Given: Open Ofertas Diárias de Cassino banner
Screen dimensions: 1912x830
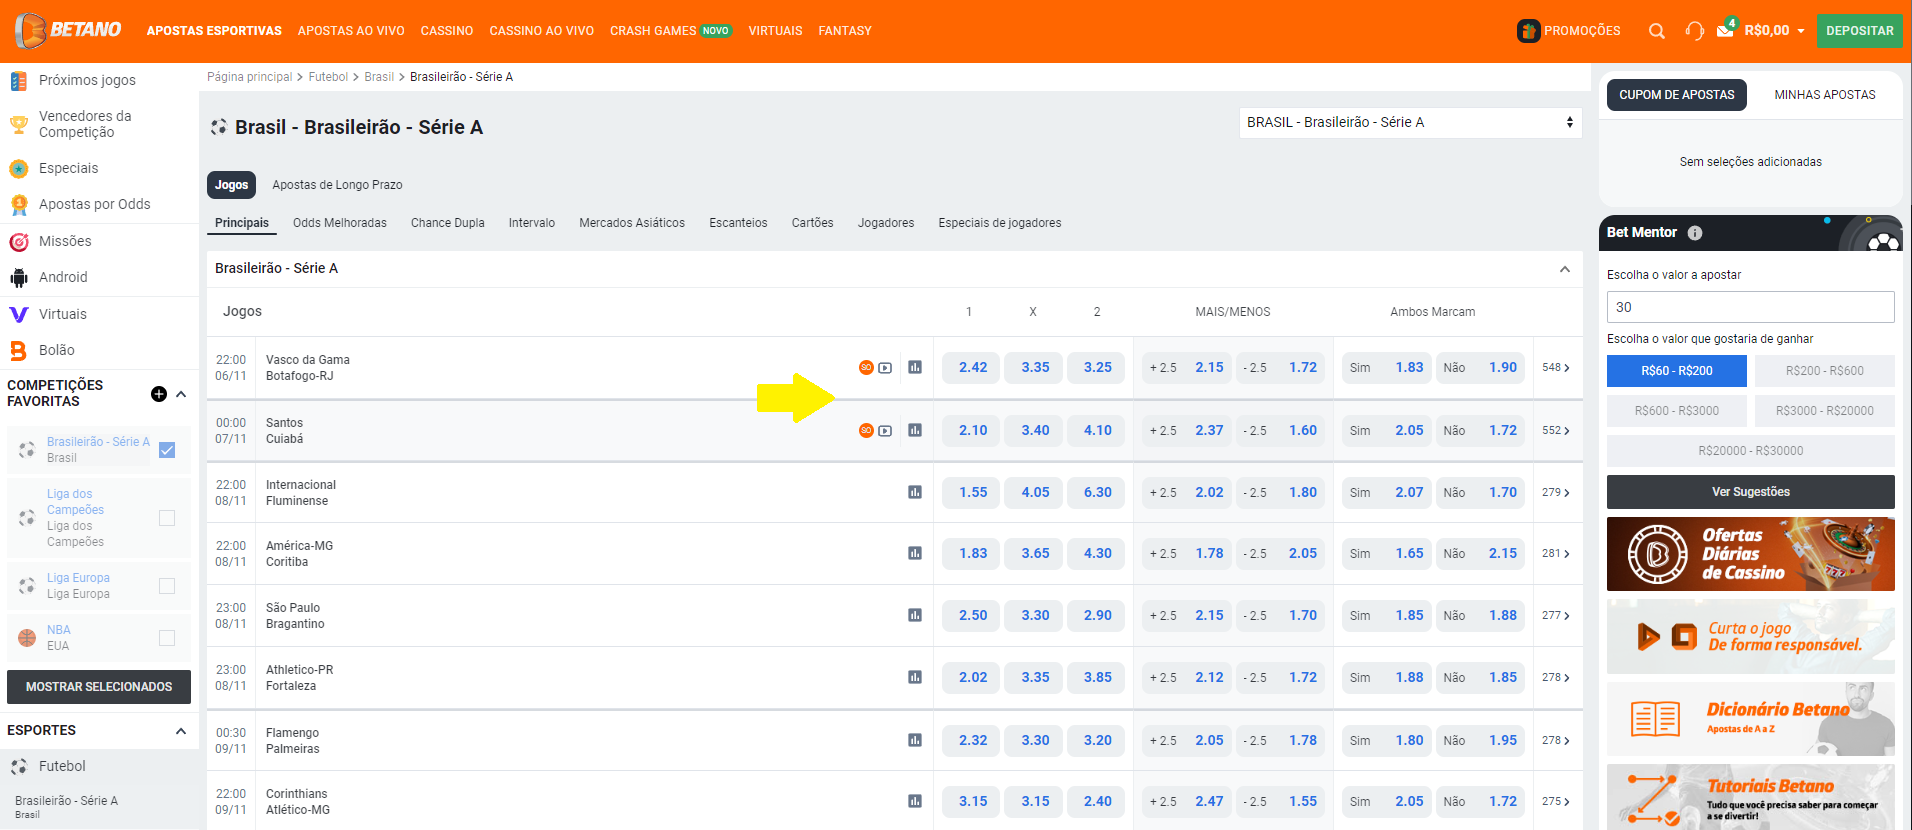Looking at the screenshot, I should pyautogui.click(x=1751, y=554).
